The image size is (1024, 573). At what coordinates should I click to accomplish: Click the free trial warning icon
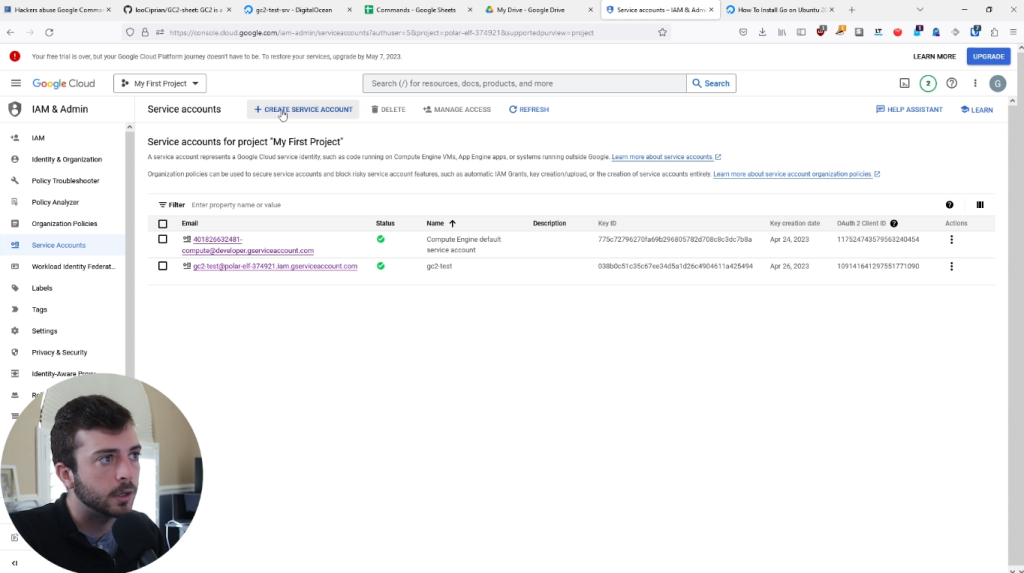pyautogui.click(x=14, y=56)
